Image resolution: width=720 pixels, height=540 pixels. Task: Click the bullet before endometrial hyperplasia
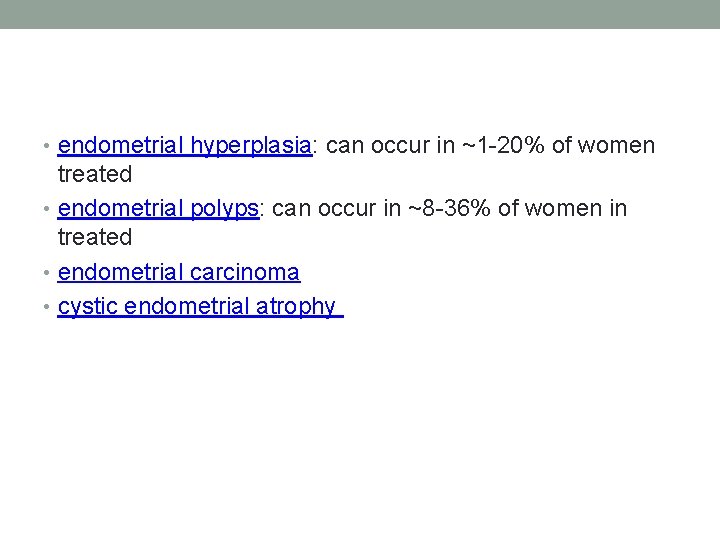pos(49,147)
